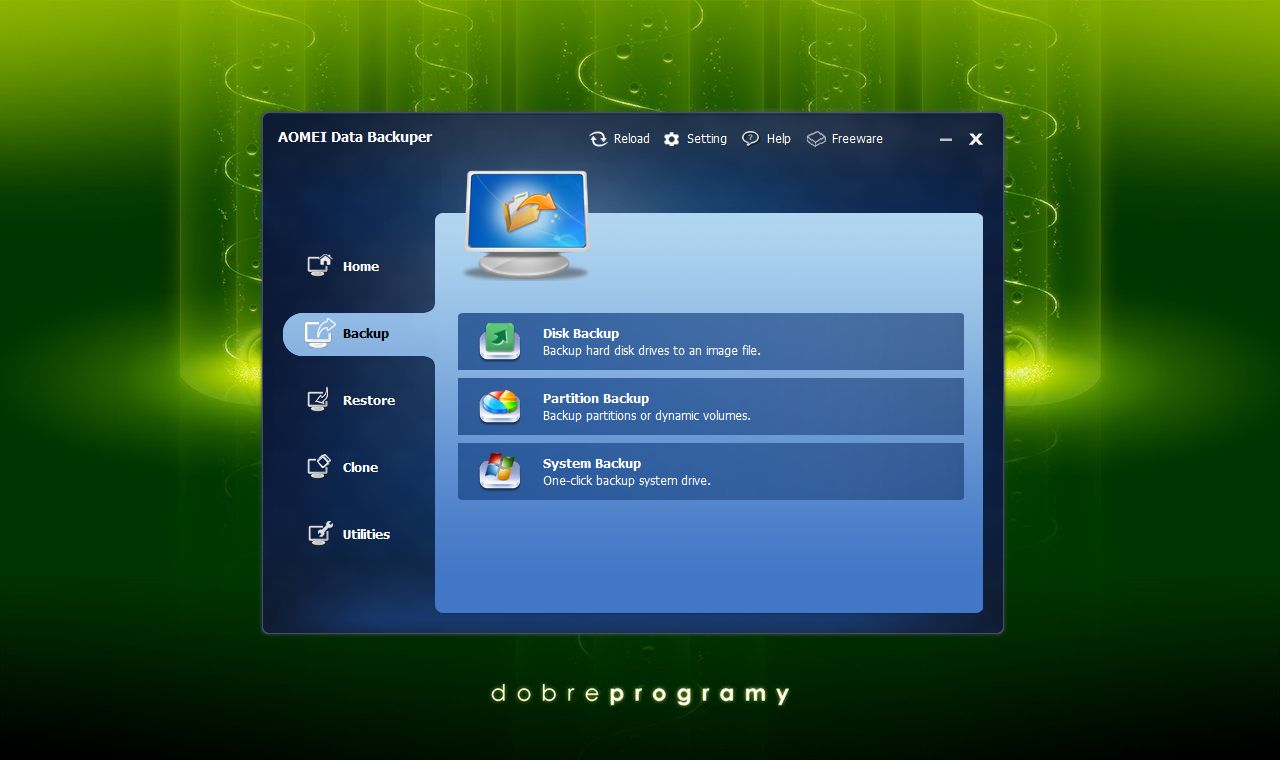Image resolution: width=1280 pixels, height=760 pixels.
Task: Click the Home monitor icon in sidebar
Action: (319, 265)
